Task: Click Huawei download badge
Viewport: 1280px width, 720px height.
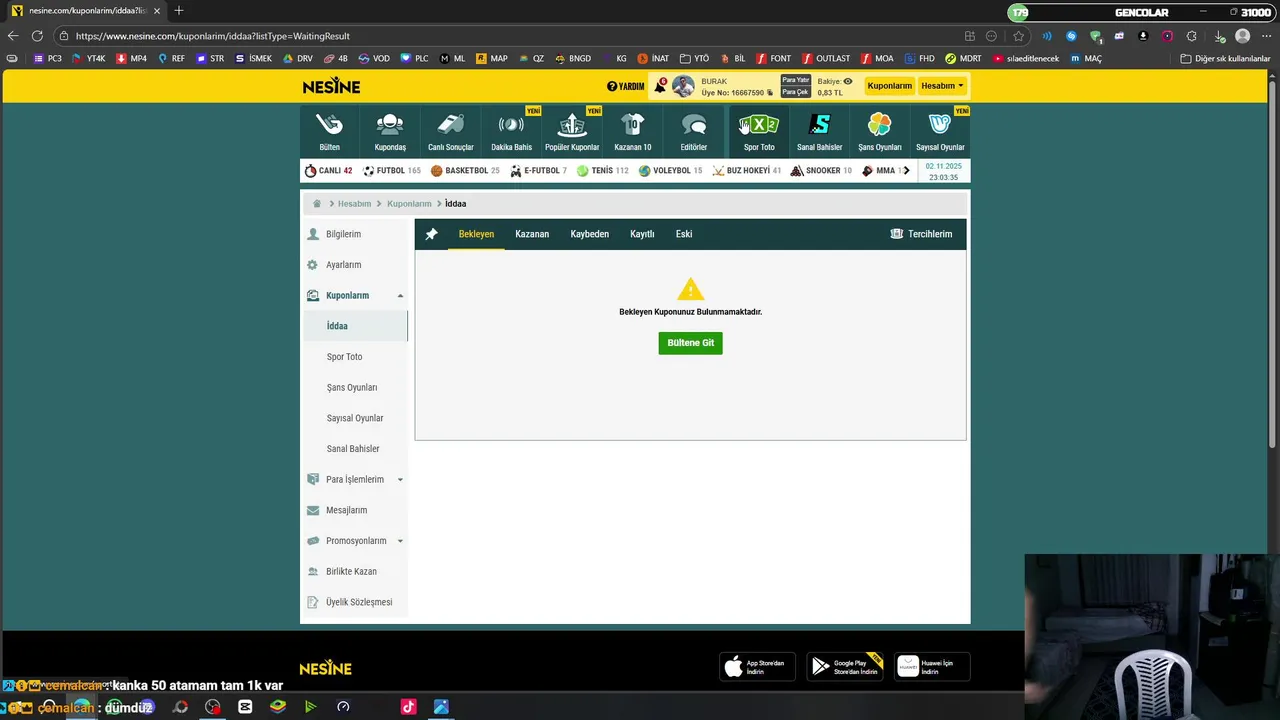Action: tap(932, 667)
